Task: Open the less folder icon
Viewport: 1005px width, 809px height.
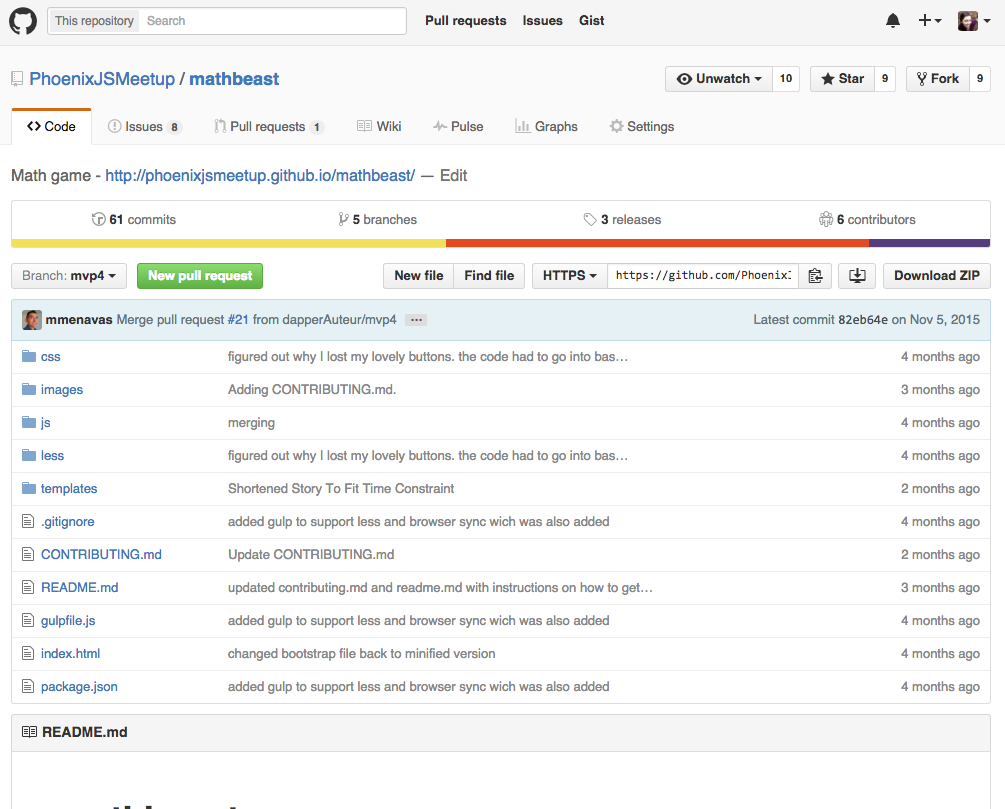Action: click(x=29, y=455)
